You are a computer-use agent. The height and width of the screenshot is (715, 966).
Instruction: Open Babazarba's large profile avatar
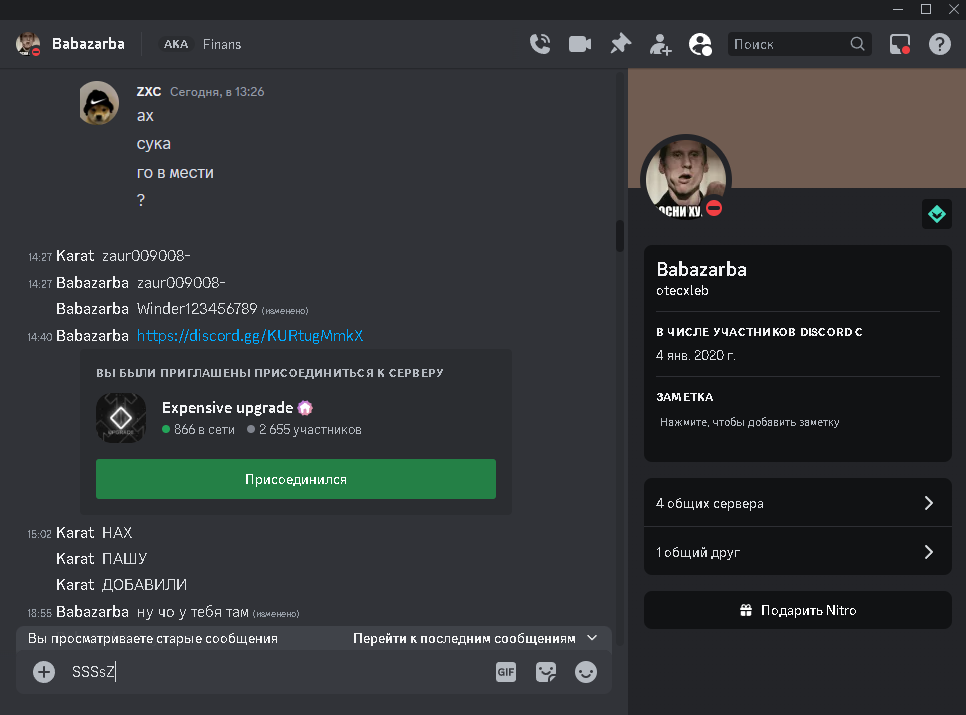(686, 179)
